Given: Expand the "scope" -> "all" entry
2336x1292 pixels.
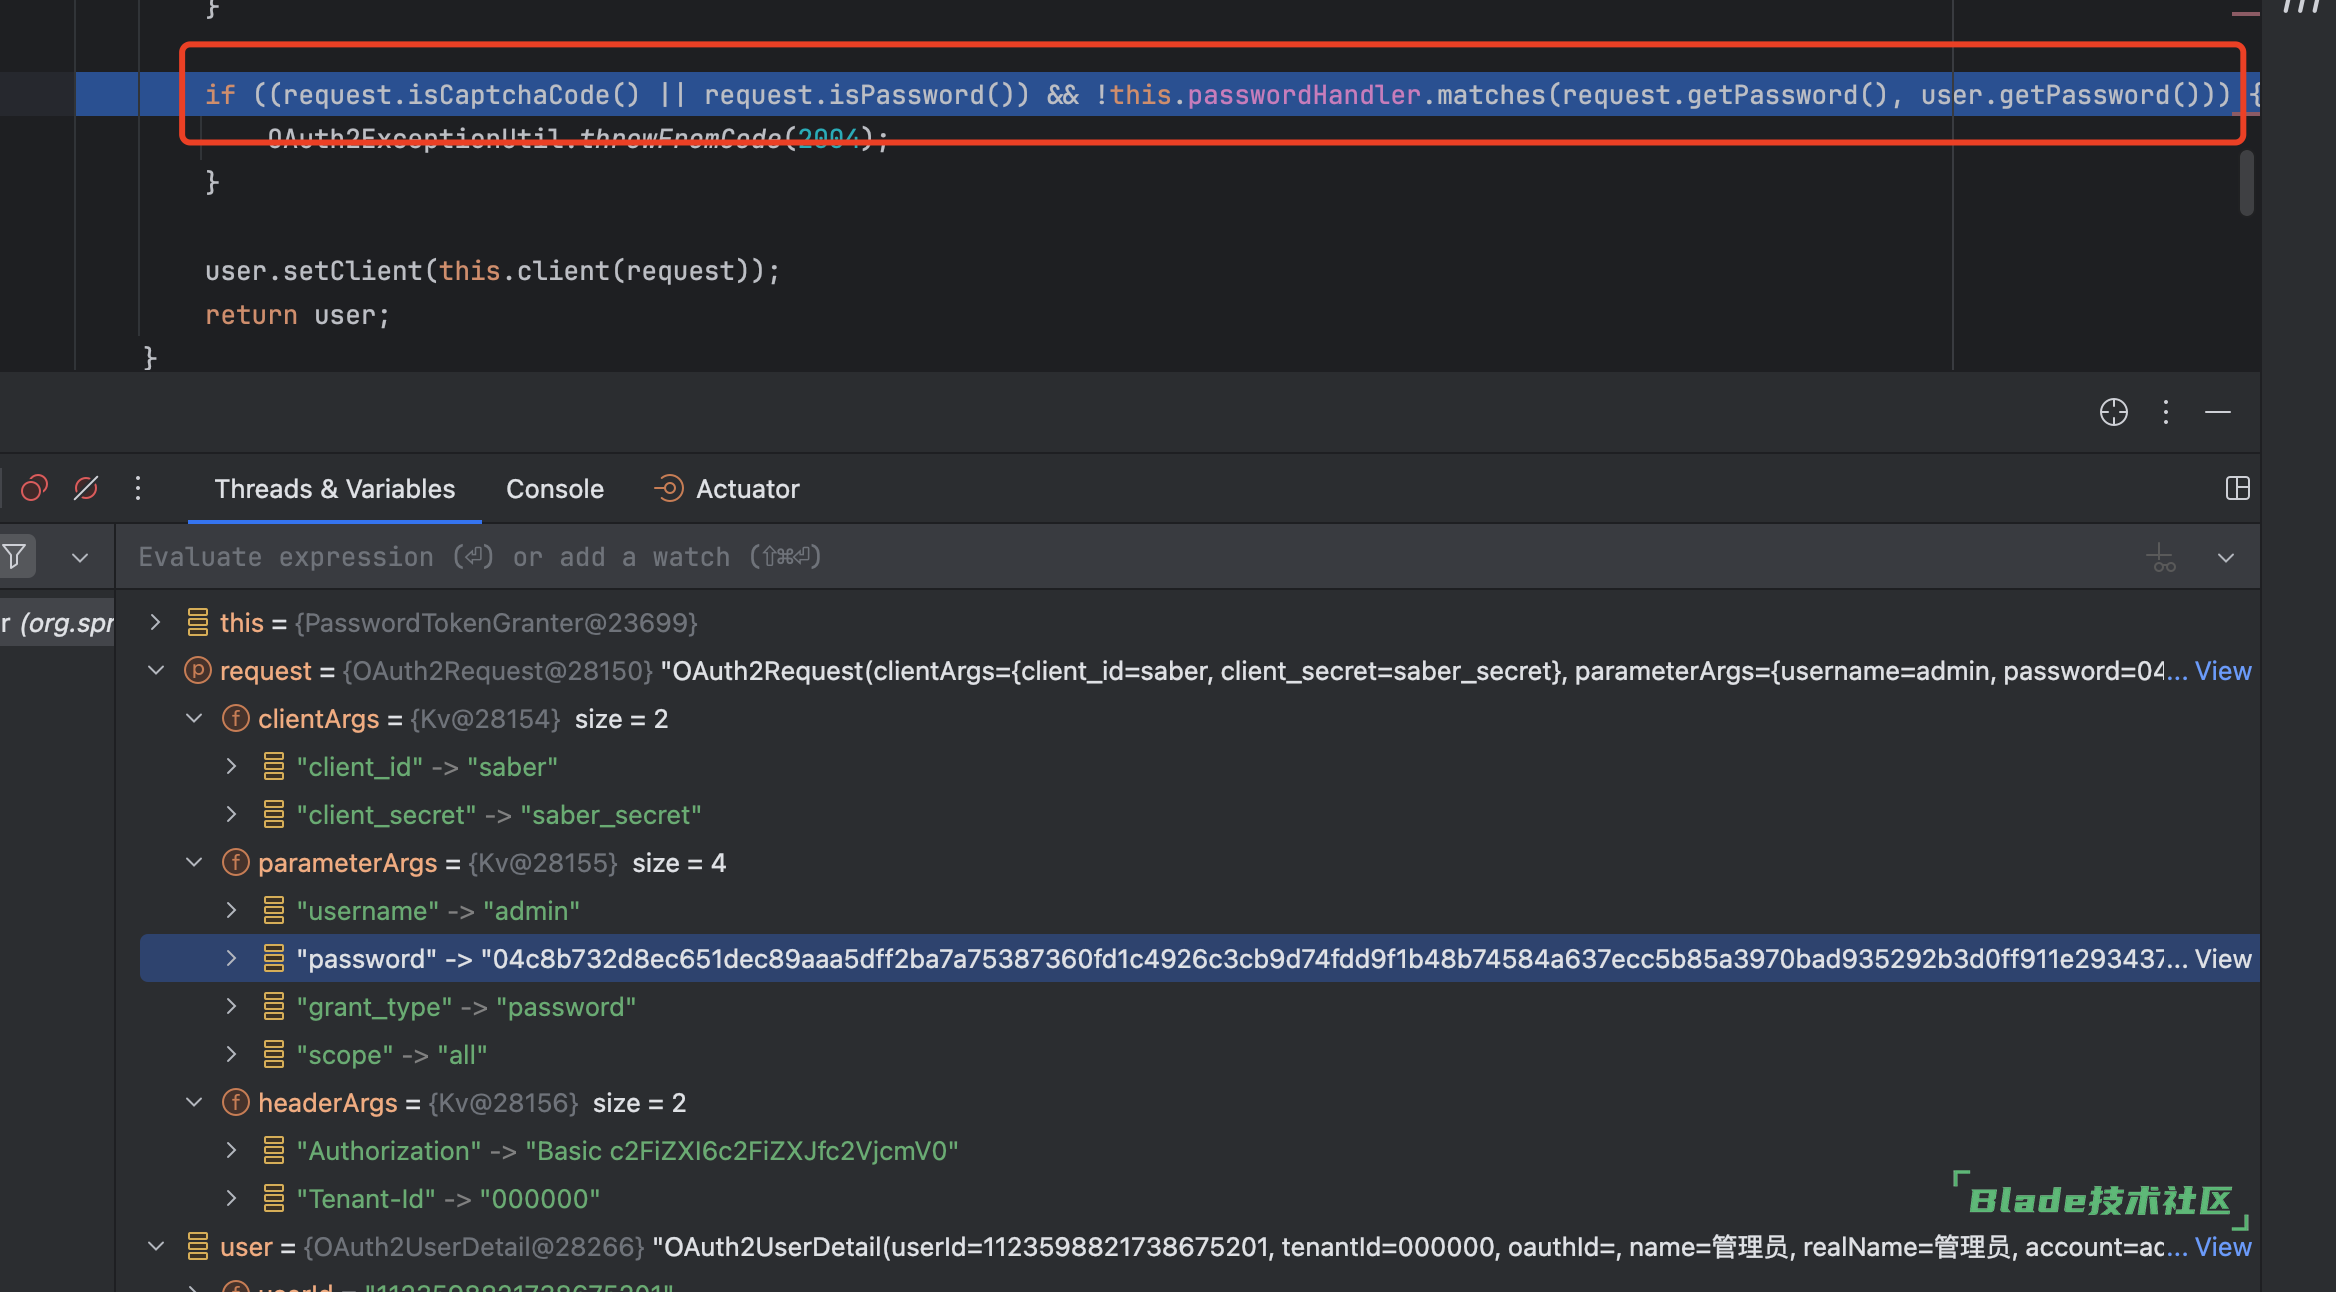Looking at the screenshot, I should click(x=232, y=1054).
